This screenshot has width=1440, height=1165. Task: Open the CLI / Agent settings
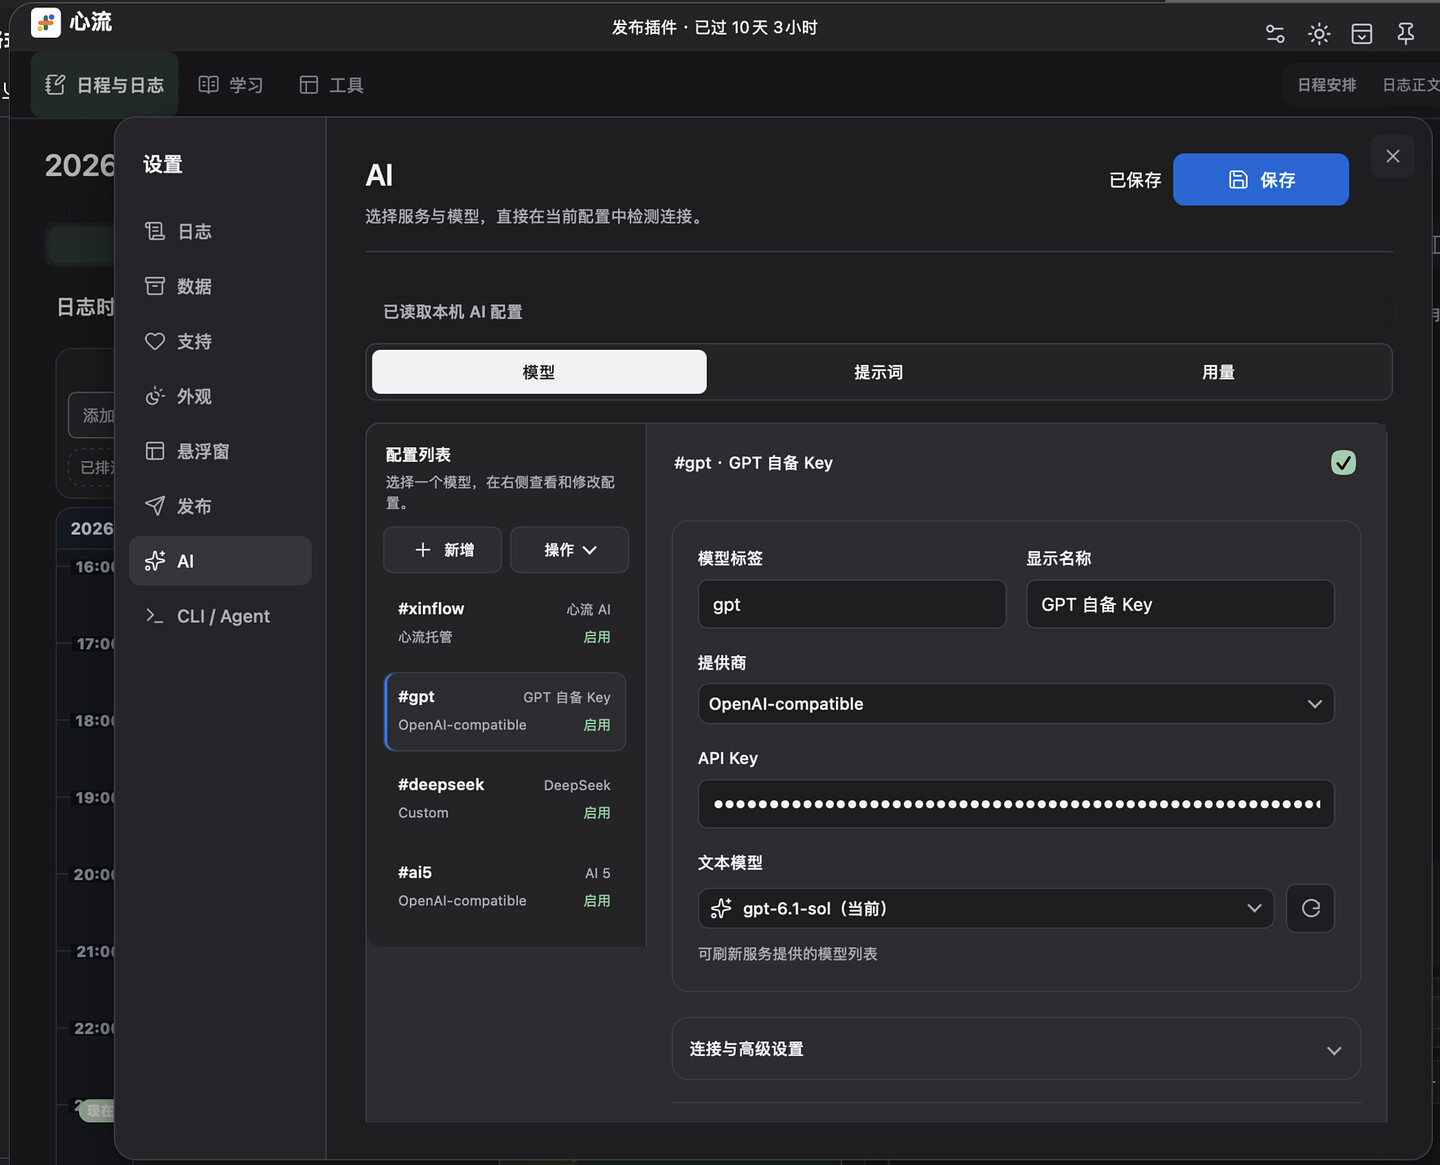[x=220, y=616]
